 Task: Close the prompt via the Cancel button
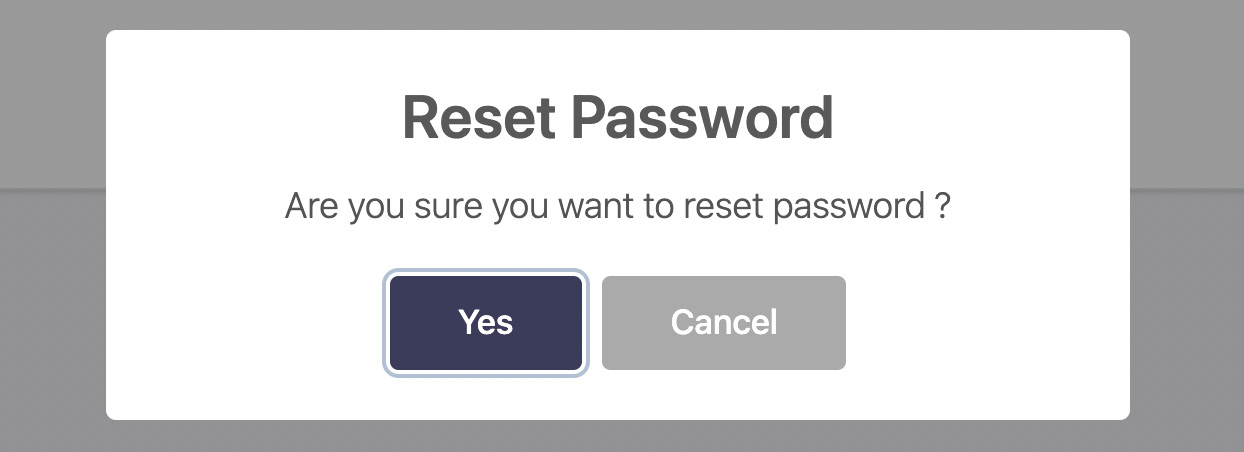[x=724, y=323]
